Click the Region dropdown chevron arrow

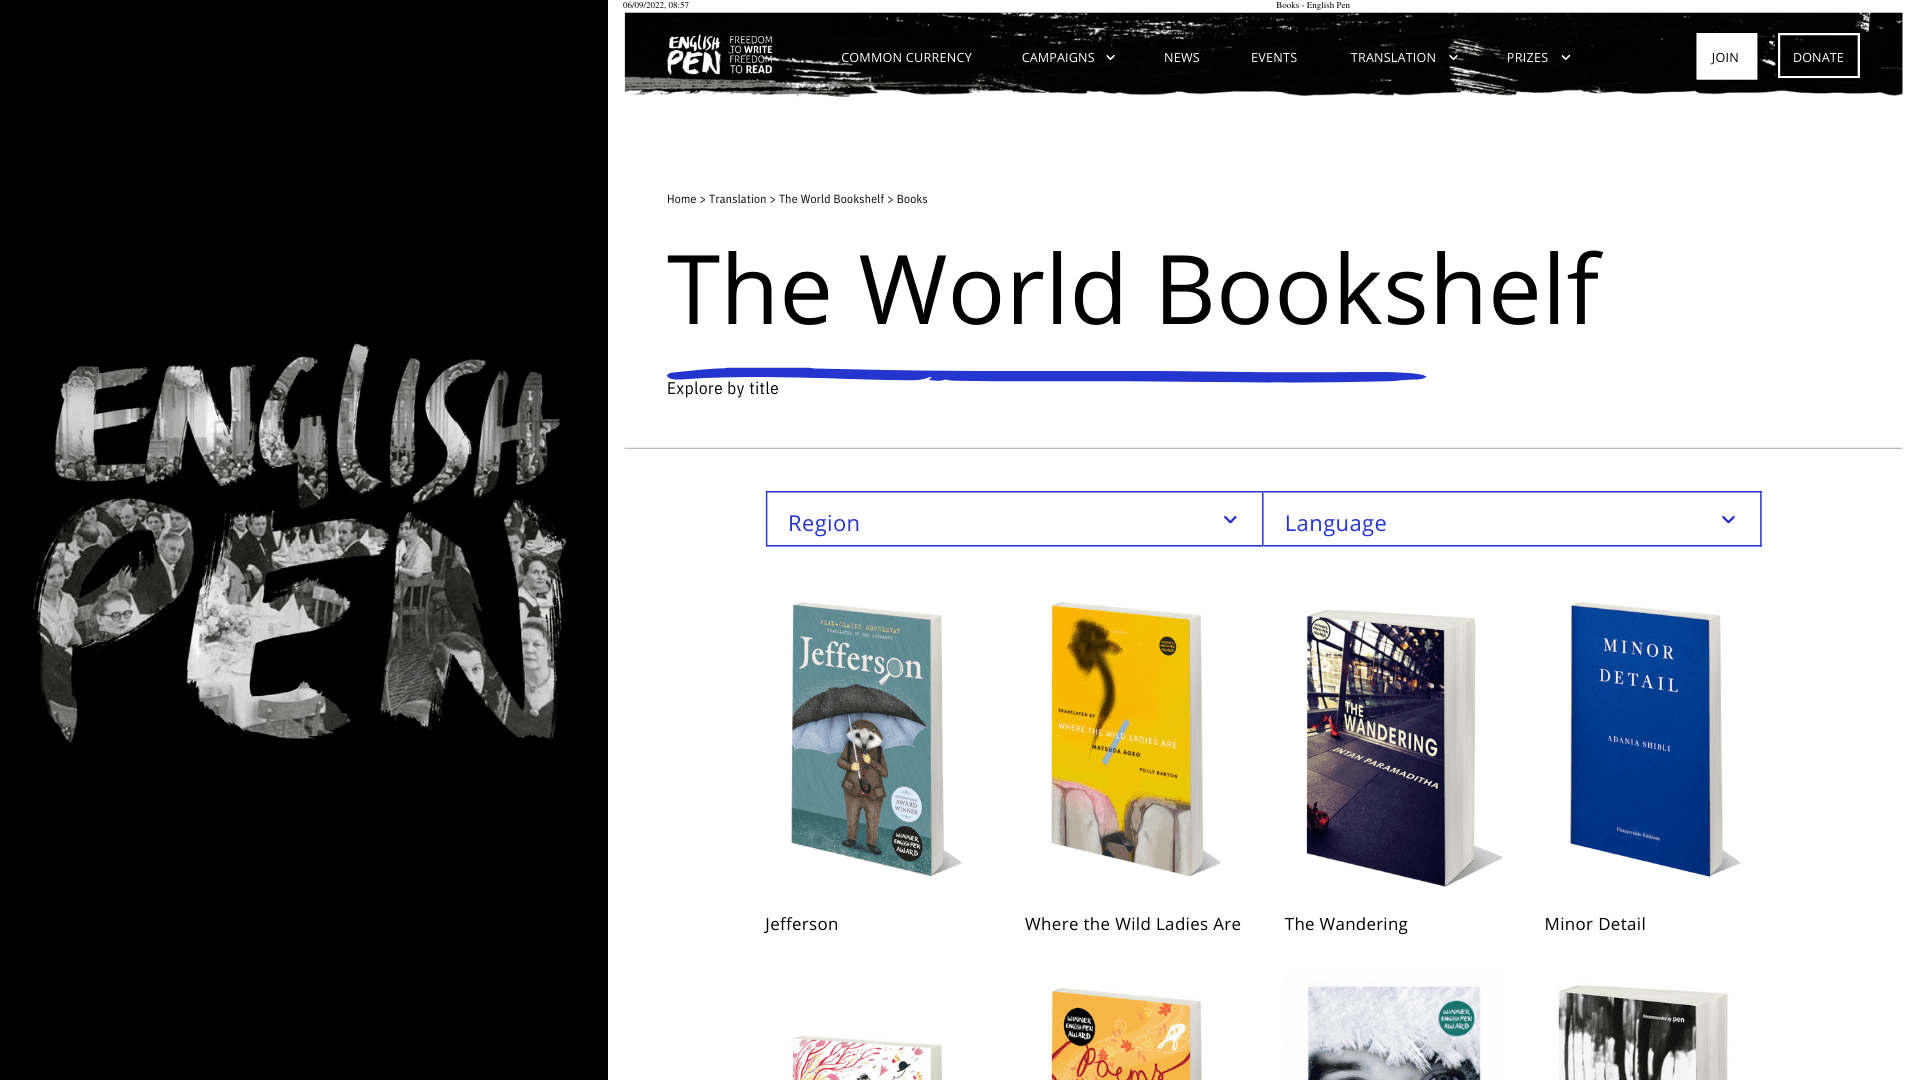coord(1230,520)
